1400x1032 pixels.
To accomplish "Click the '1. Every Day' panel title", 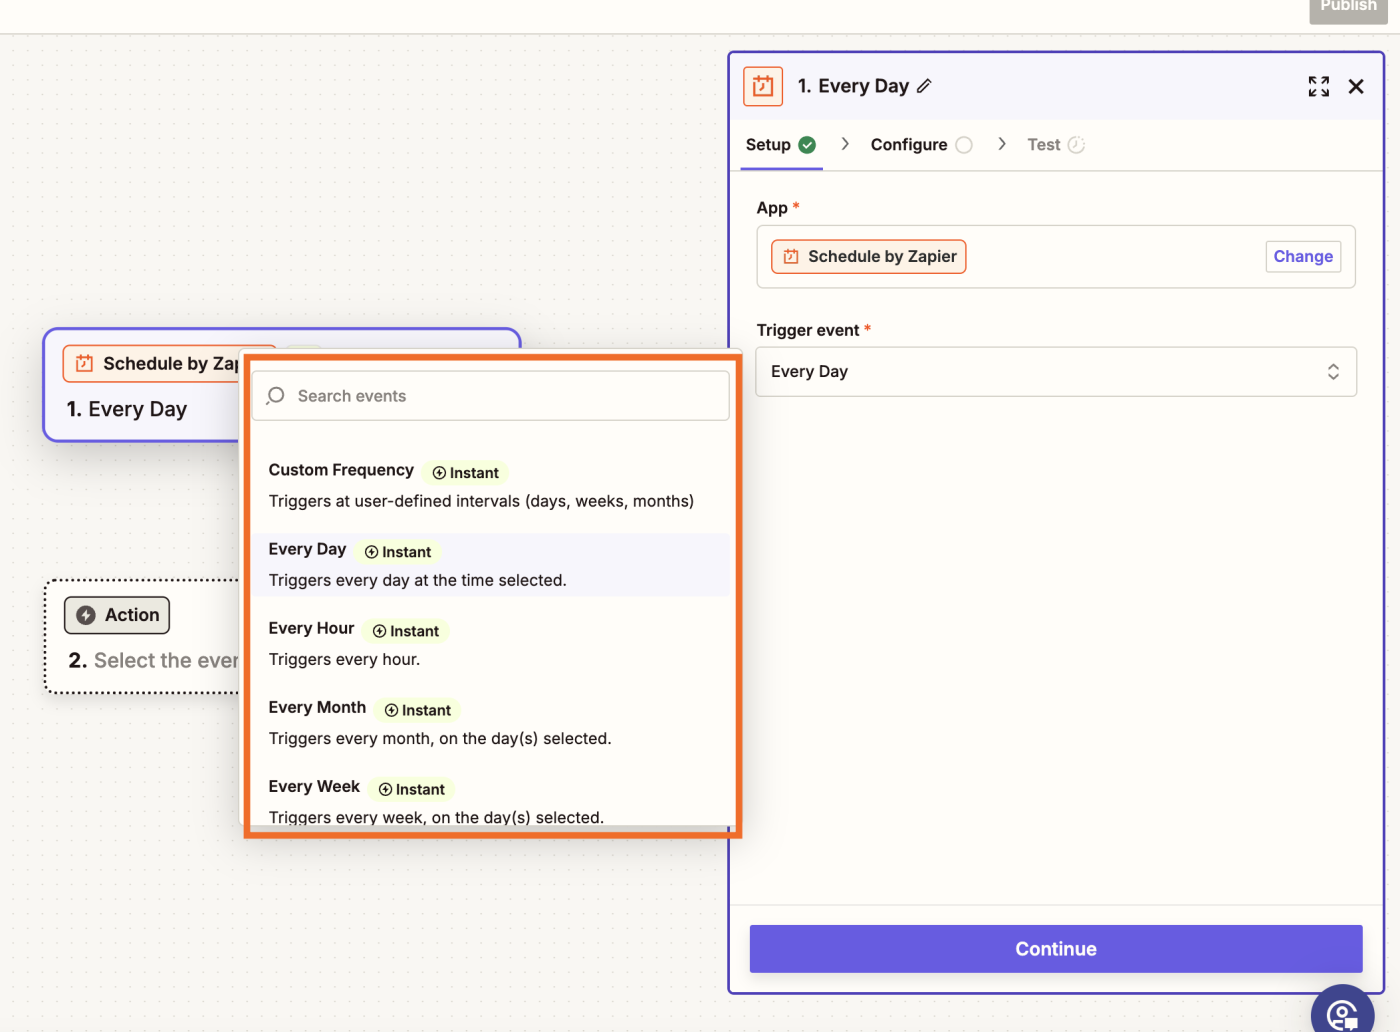I will 853,86.
